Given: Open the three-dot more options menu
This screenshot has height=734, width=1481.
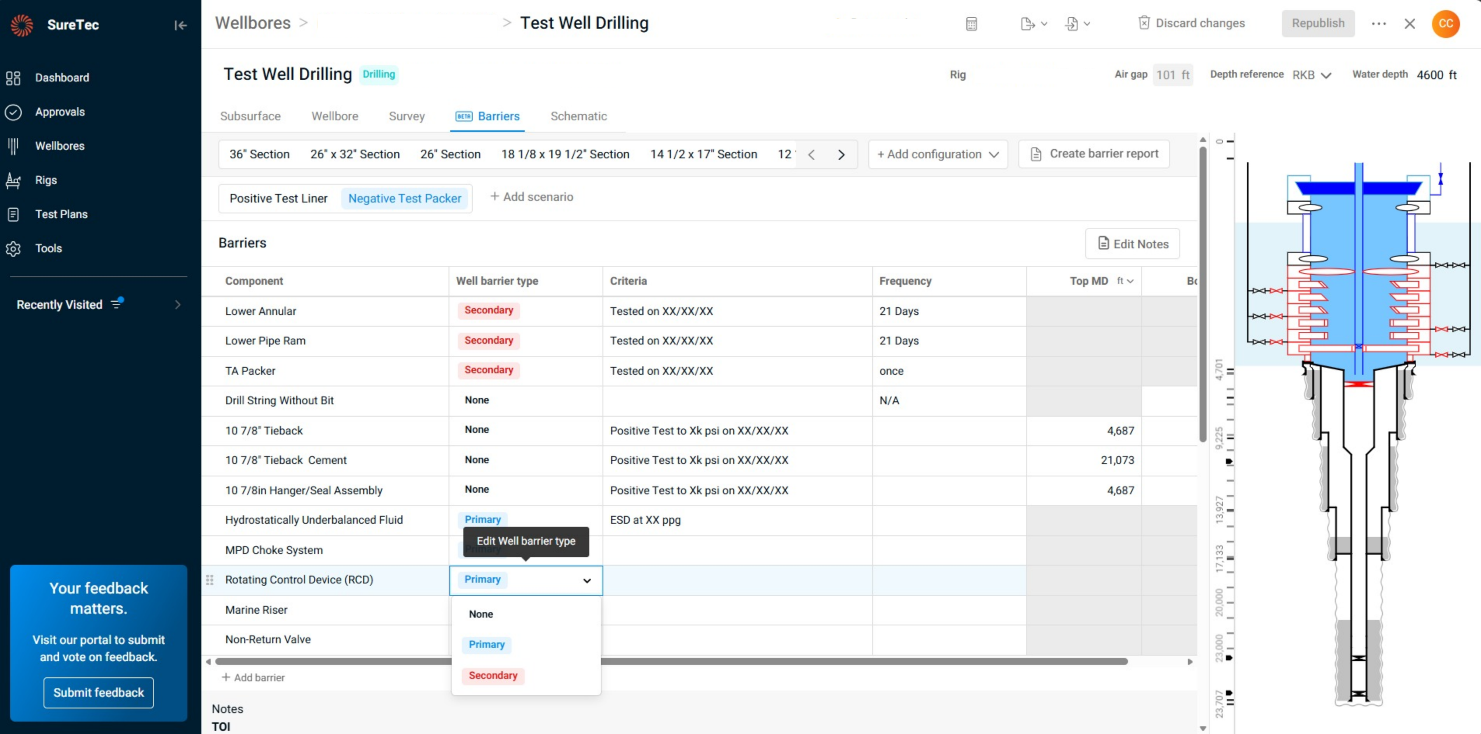Looking at the screenshot, I should pyautogui.click(x=1379, y=24).
